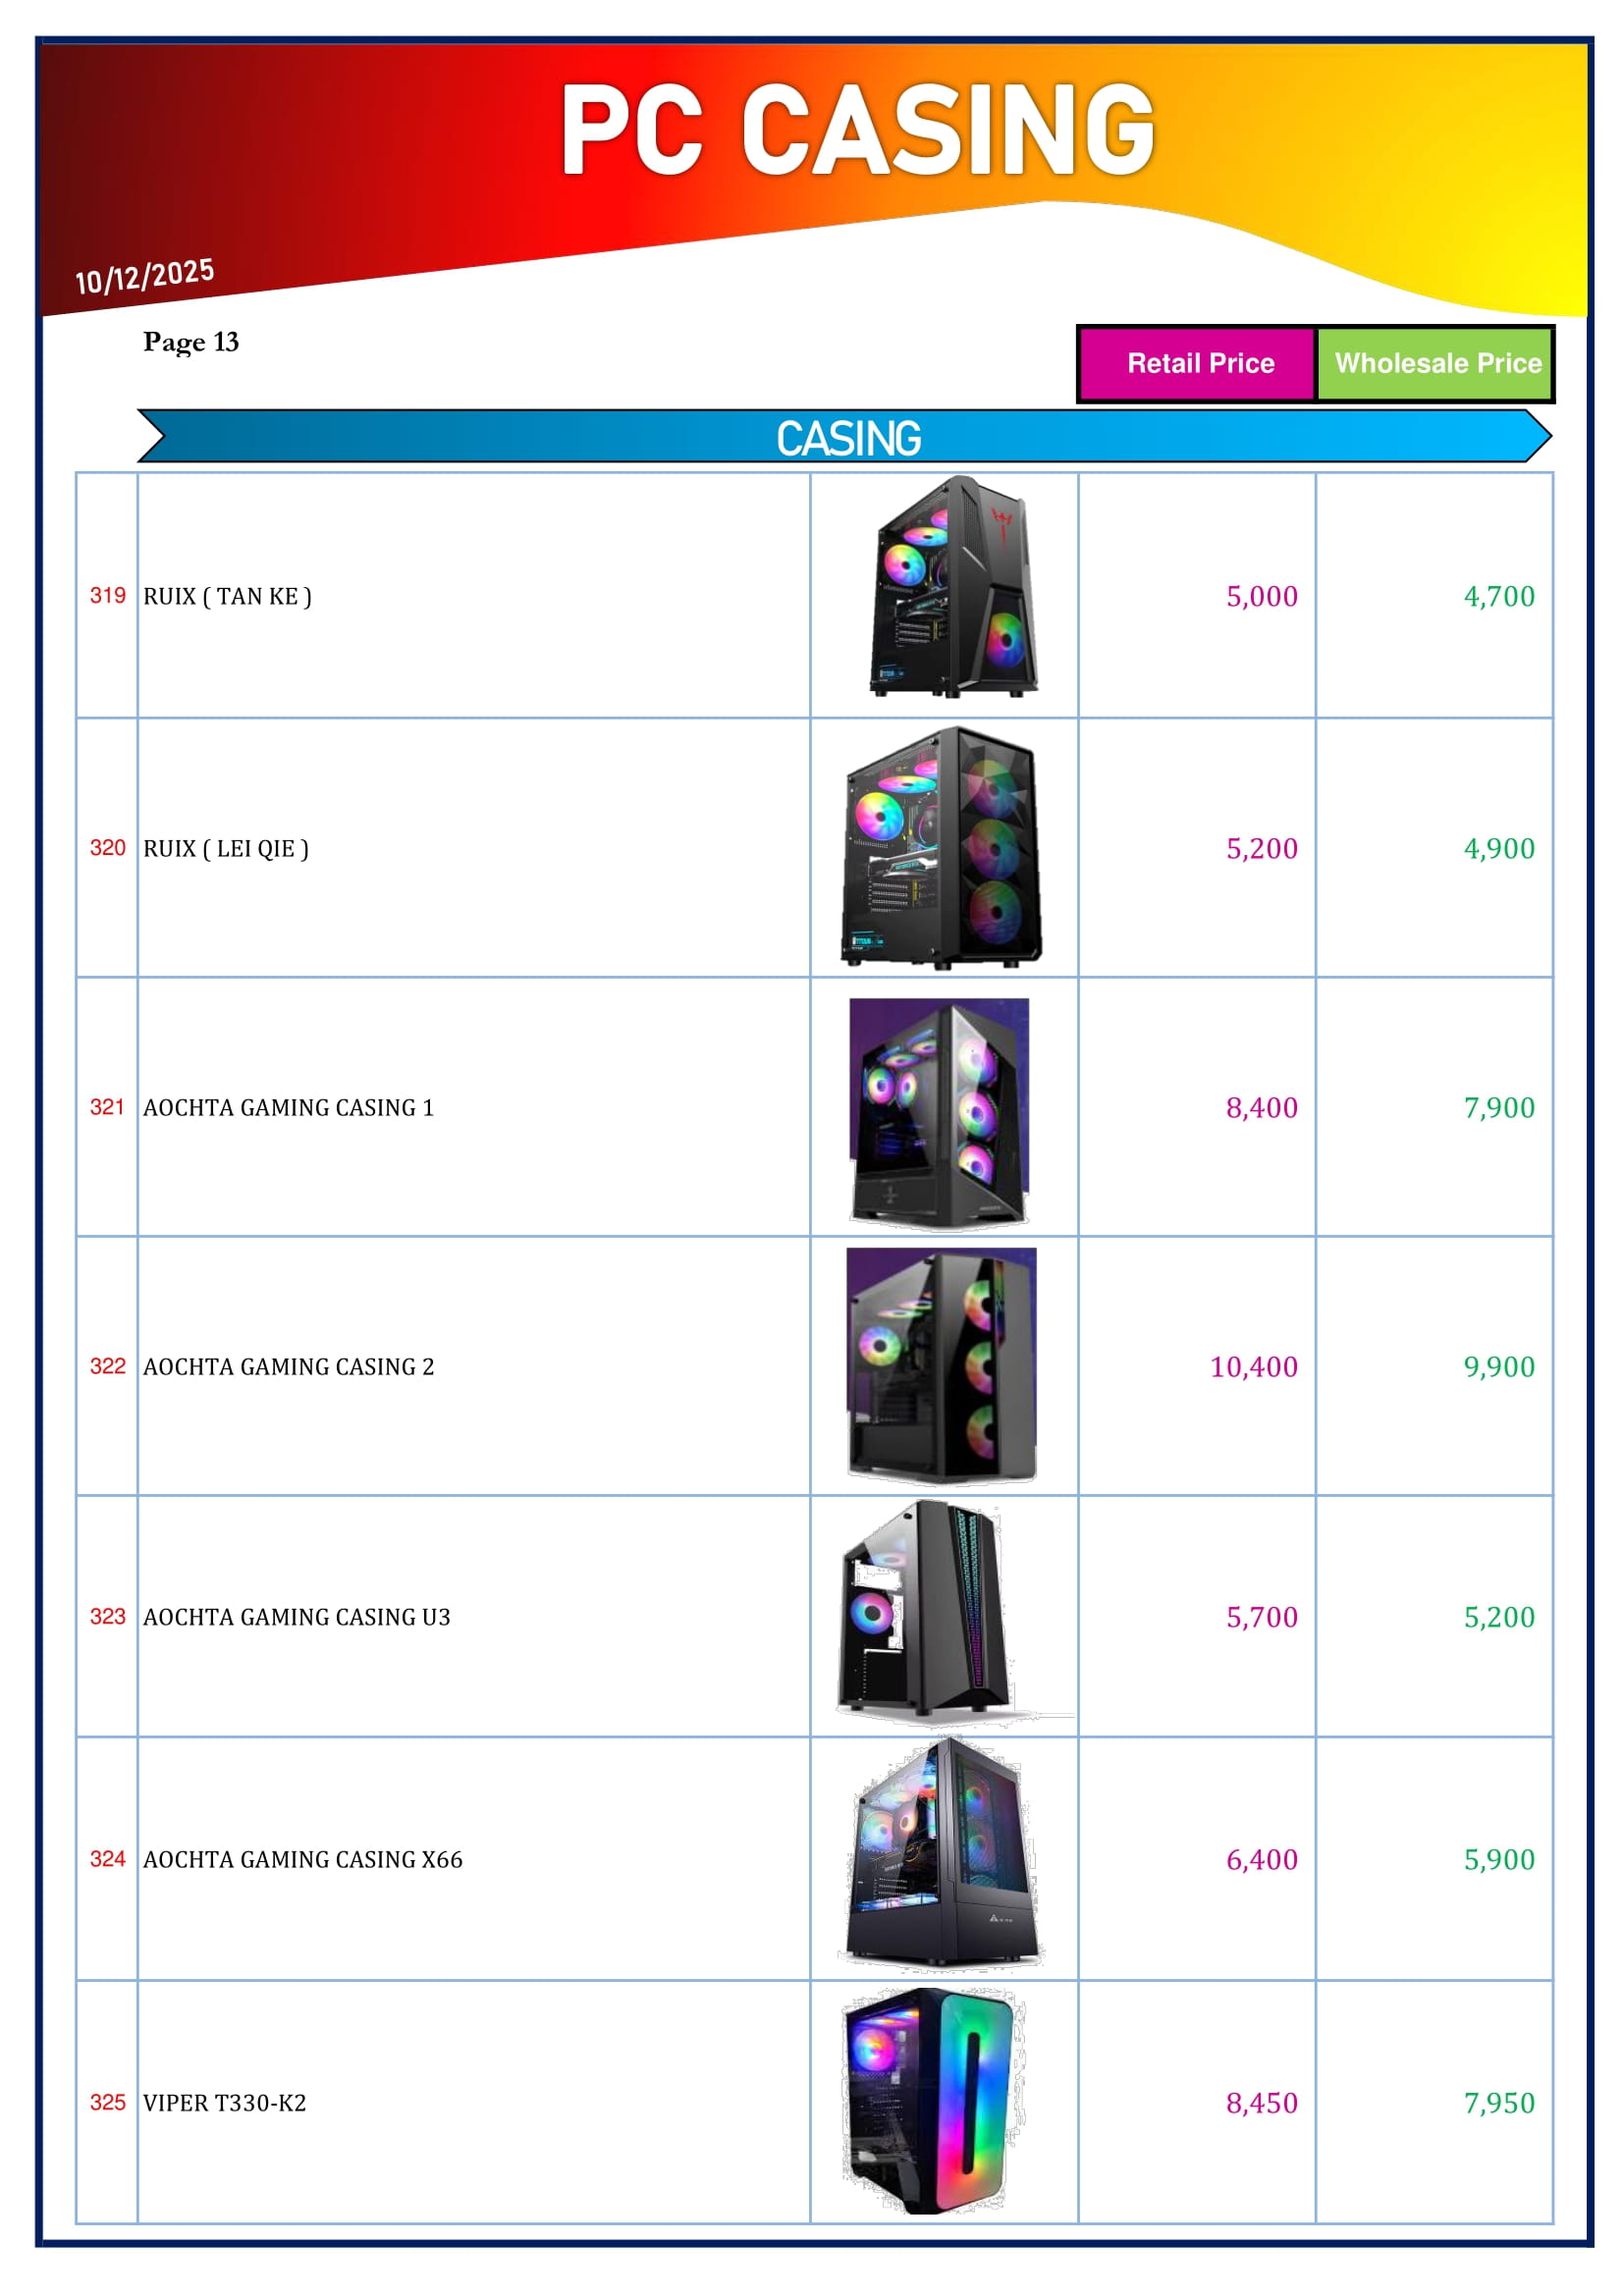Click the blue CASING section banner
The width and height of the screenshot is (1624, 2296).
tap(848, 437)
